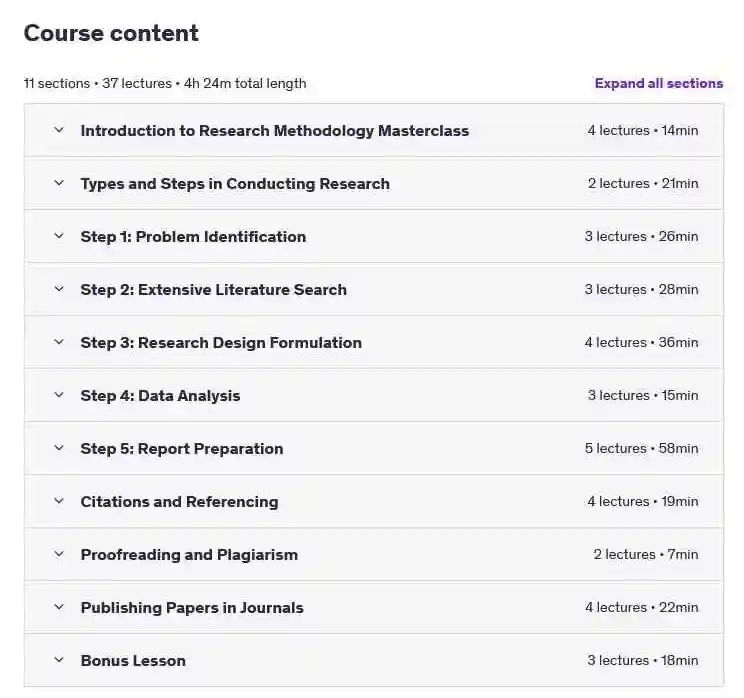This screenshot has height=698, width=744.
Task: Click Publishing Papers in Journals heading
Action: [192, 608]
